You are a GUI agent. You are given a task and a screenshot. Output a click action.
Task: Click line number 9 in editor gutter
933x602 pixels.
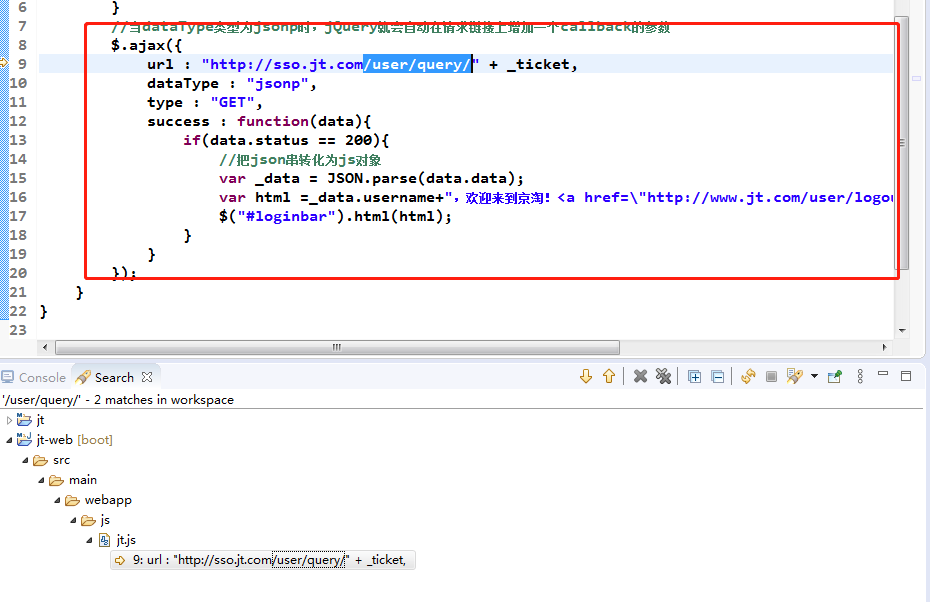click(22, 64)
